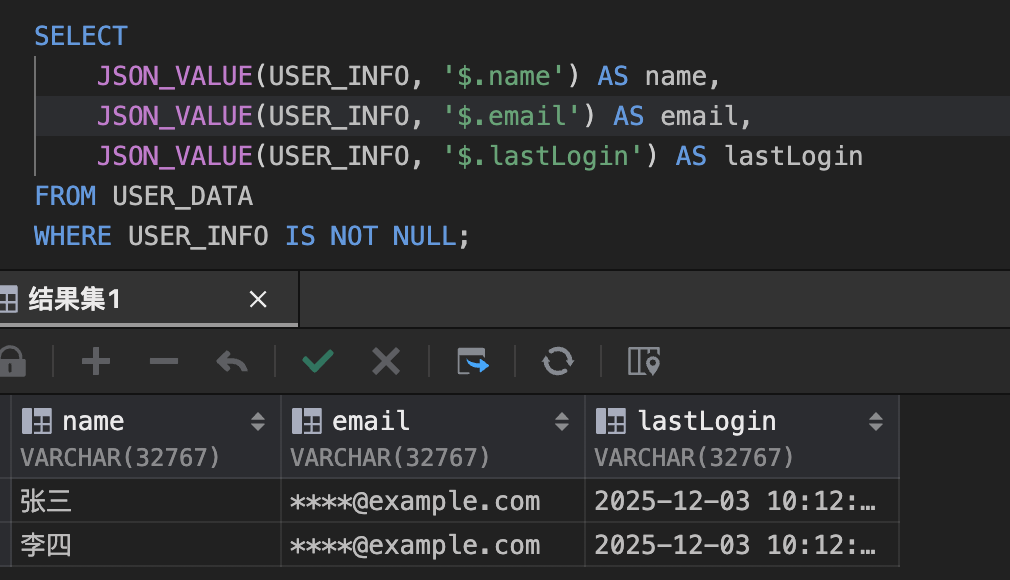Click the export result set icon

(473, 361)
